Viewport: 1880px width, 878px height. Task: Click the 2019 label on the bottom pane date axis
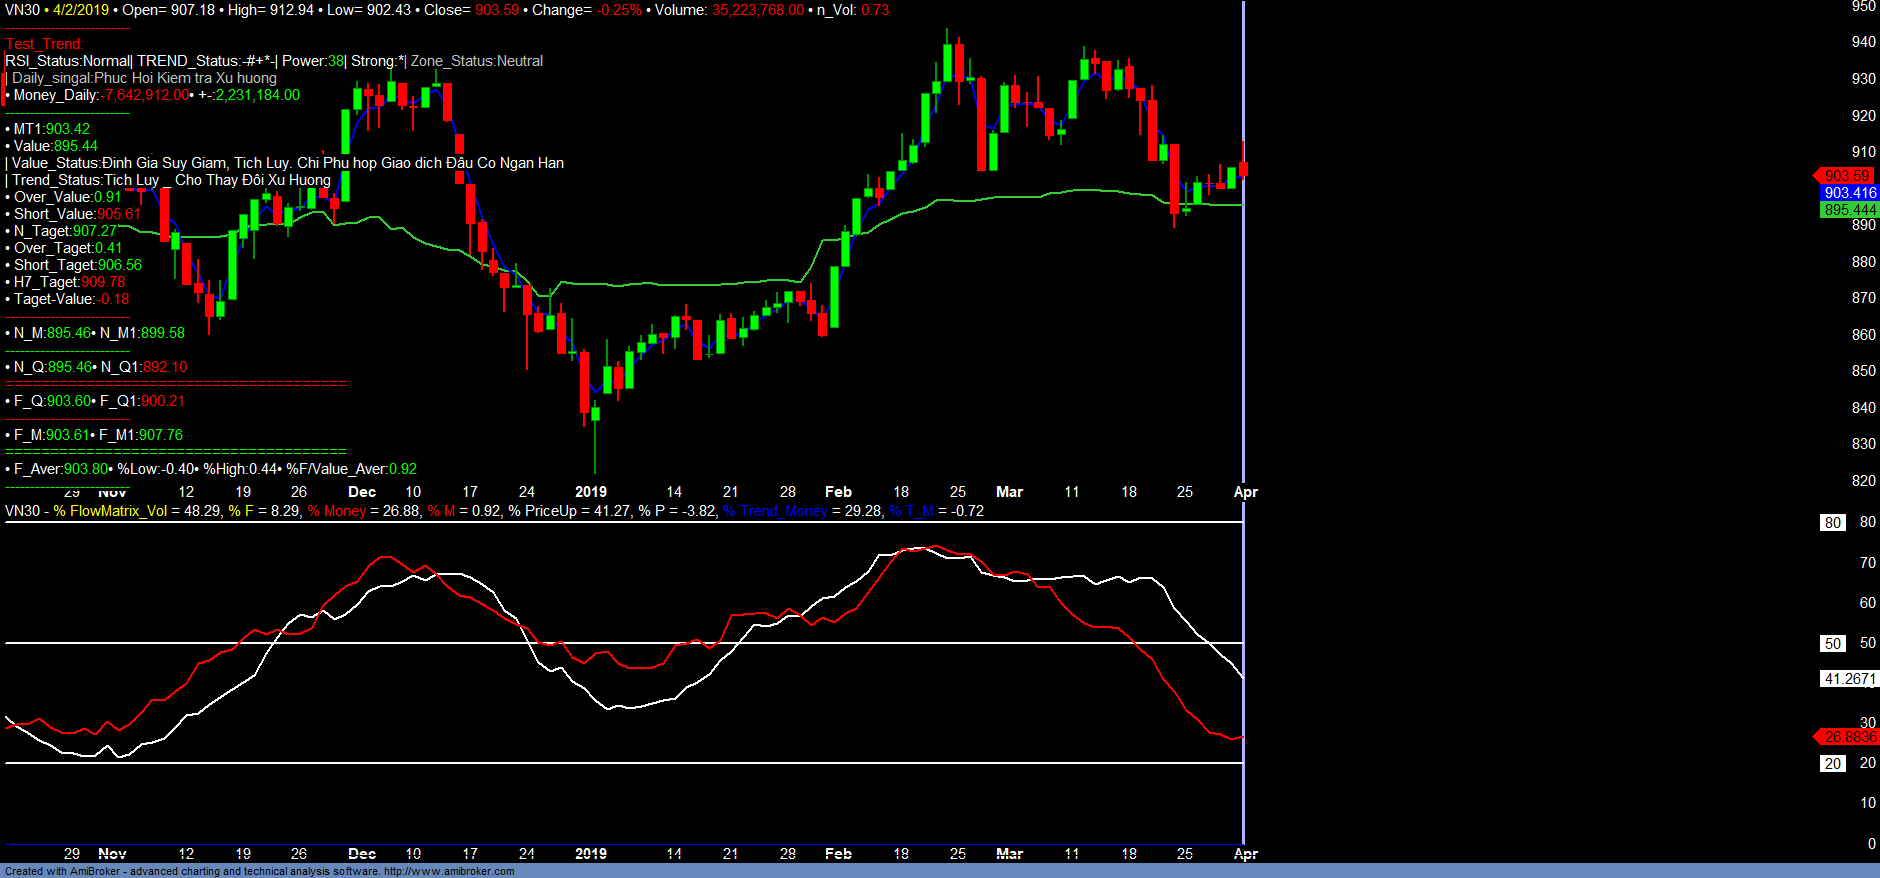(x=590, y=854)
